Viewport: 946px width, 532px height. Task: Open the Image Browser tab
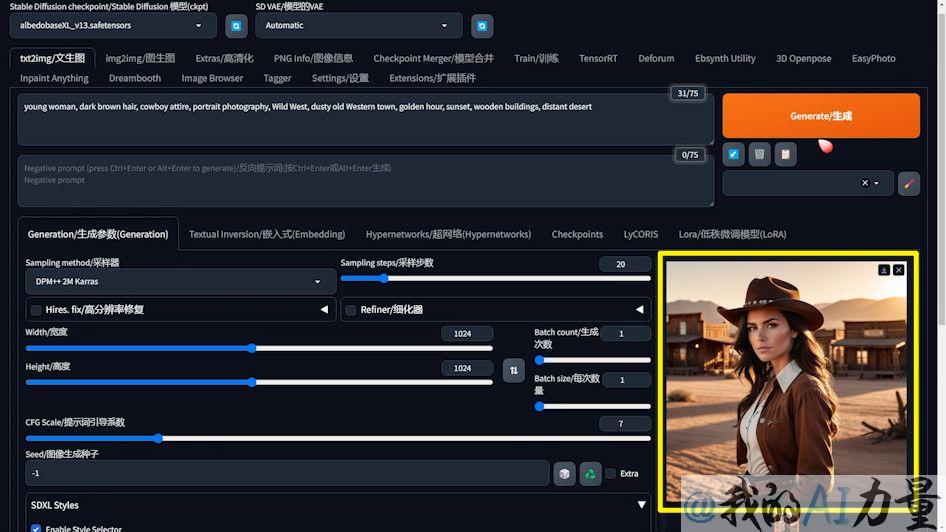click(x=212, y=78)
